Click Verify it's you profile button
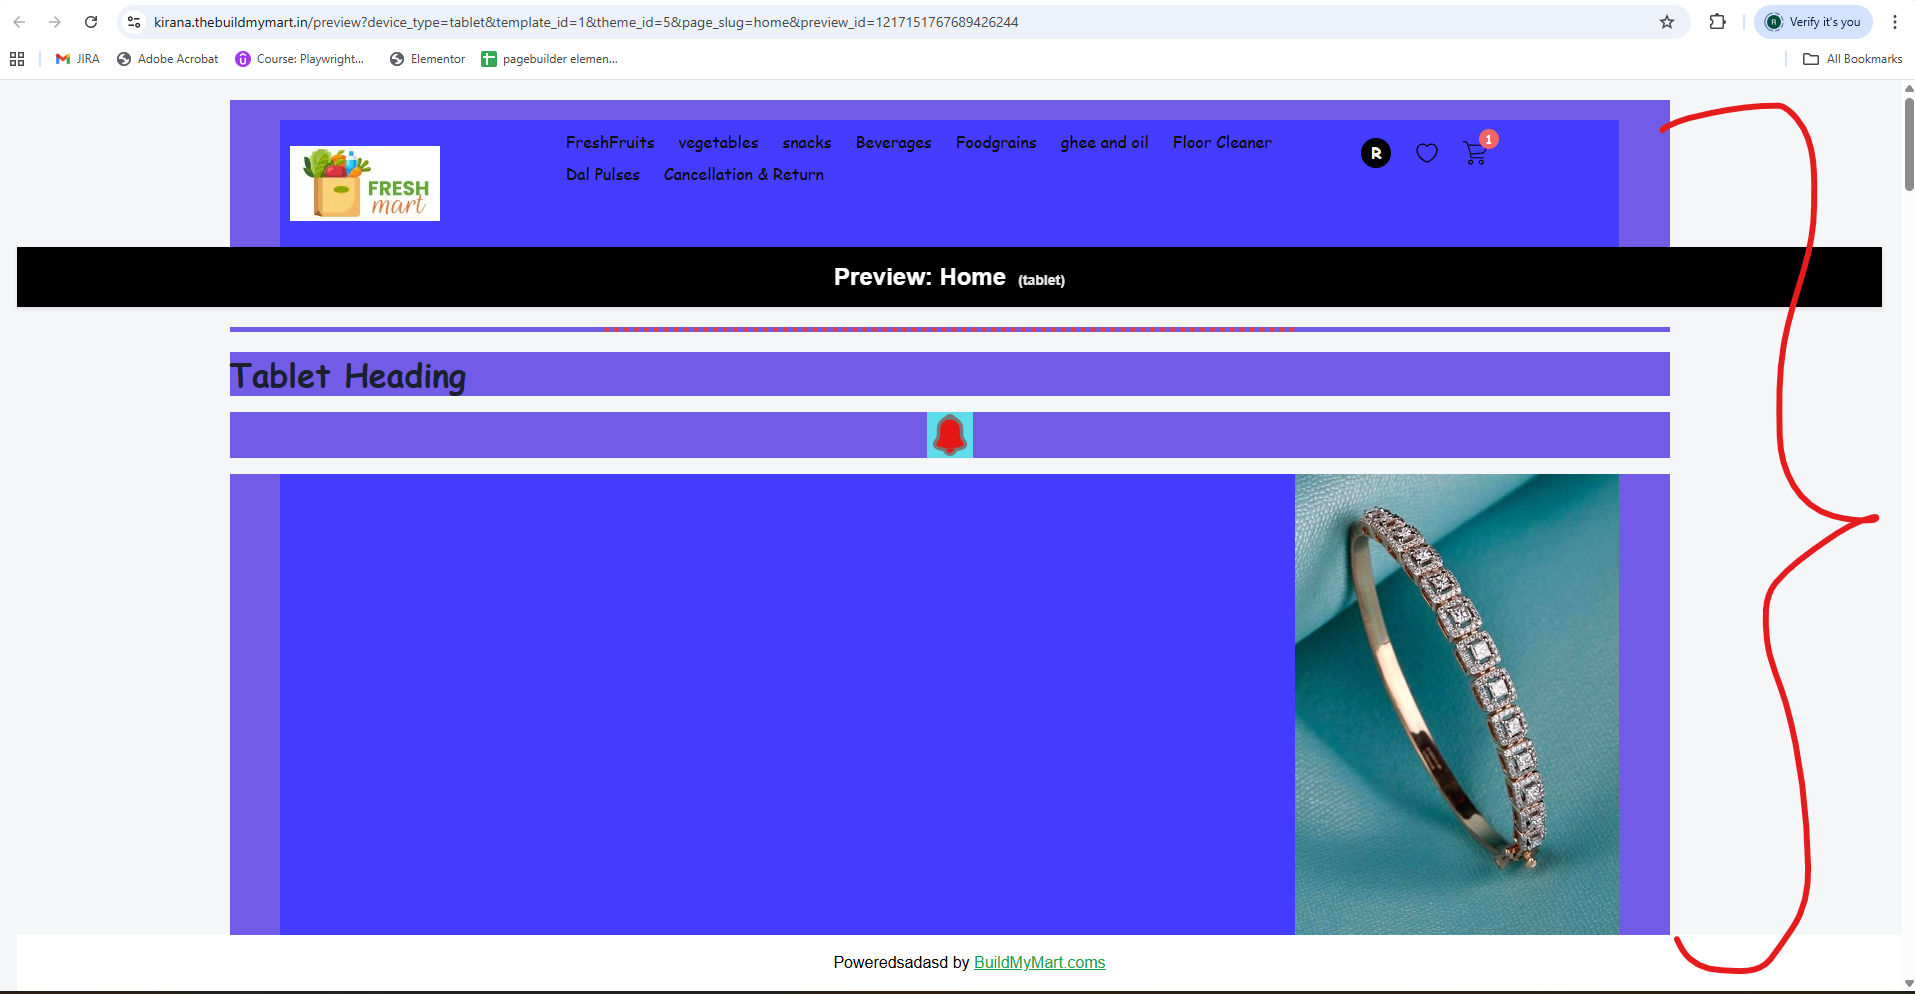The width and height of the screenshot is (1915, 994). point(1814,22)
